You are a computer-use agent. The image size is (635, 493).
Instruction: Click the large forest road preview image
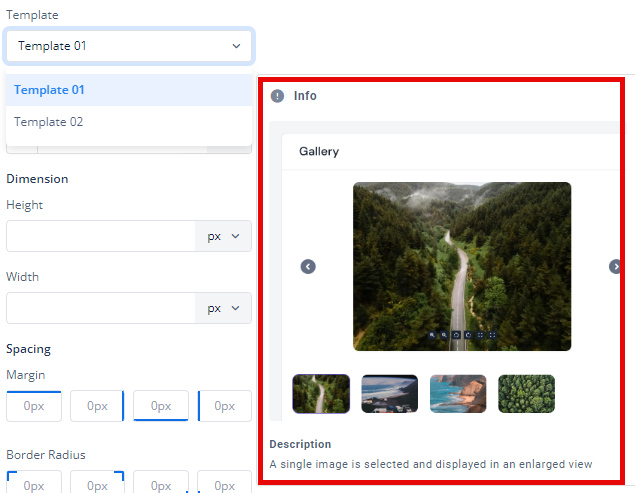[462, 267]
